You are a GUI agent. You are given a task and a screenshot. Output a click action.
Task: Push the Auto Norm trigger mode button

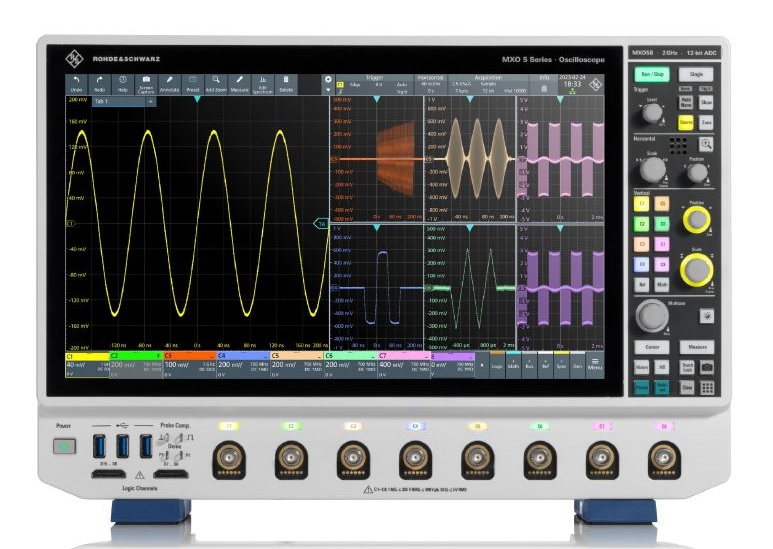[x=686, y=102]
